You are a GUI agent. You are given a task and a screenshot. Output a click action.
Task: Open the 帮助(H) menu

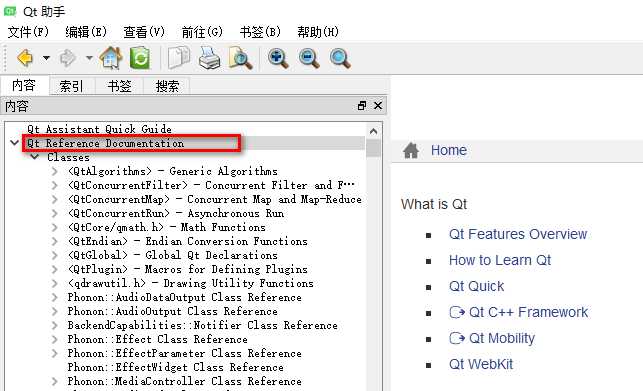318,32
